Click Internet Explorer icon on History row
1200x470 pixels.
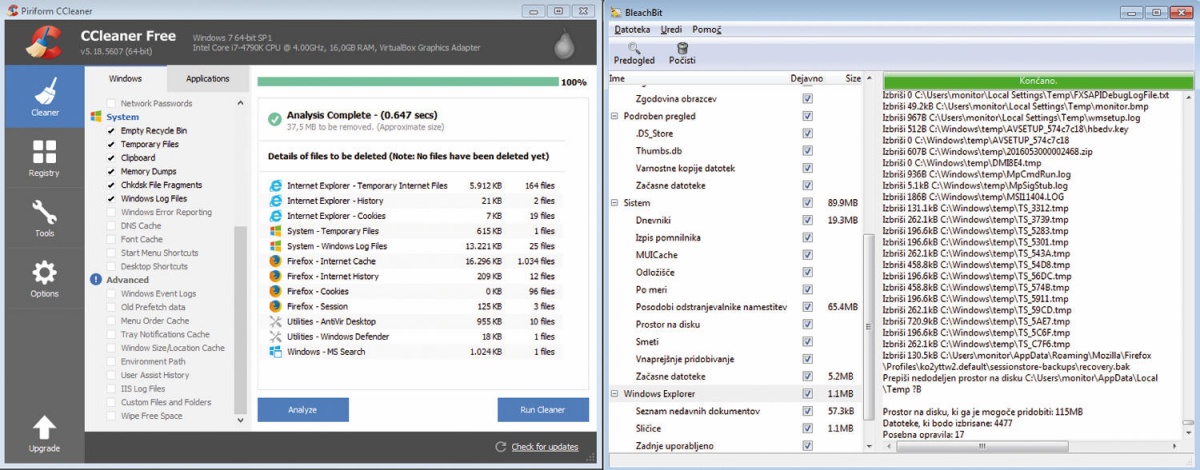click(275, 201)
